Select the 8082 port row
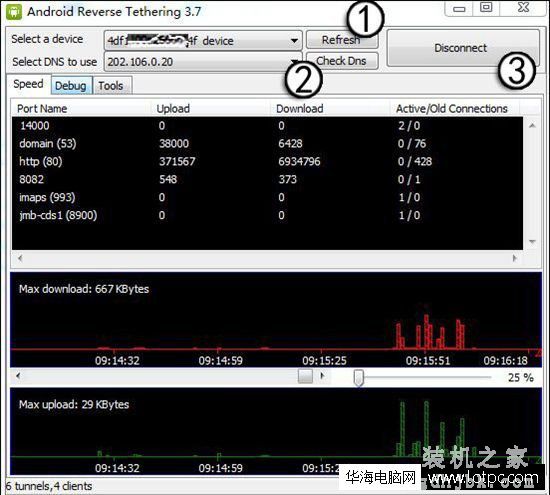Screen dimensions: 550x495 pyautogui.click(x=267, y=179)
